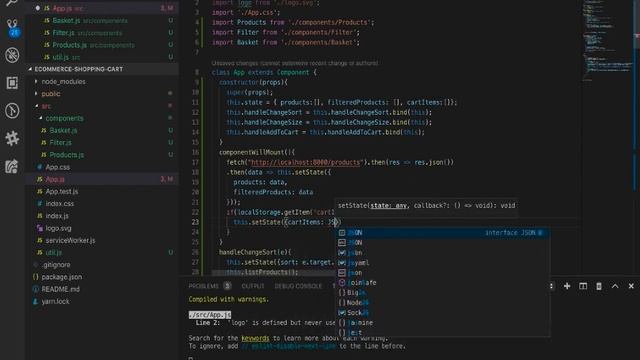This screenshot has height=360, width=640.
Task: Choose the NodeJS autocomplete suggestion
Action: [x=442, y=302]
